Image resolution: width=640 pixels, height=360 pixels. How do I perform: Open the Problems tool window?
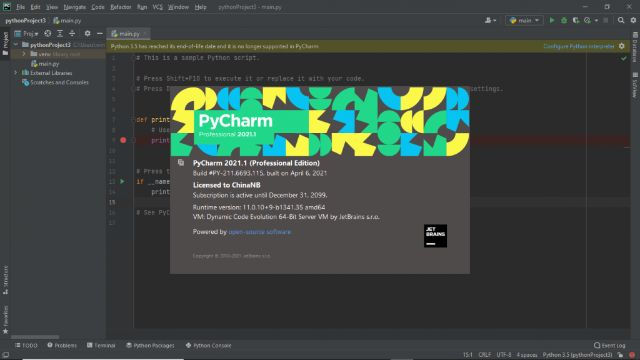(62, 345)
